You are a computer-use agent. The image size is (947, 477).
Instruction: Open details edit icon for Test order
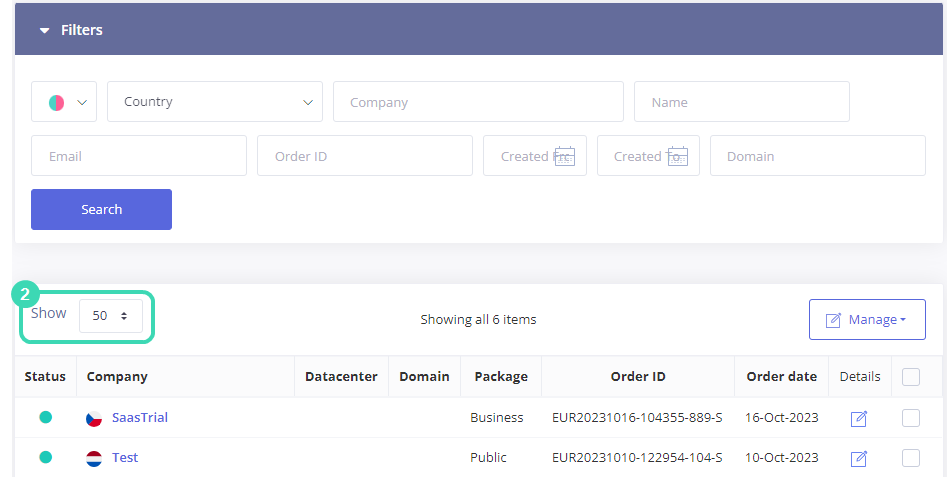pos(858,458)
